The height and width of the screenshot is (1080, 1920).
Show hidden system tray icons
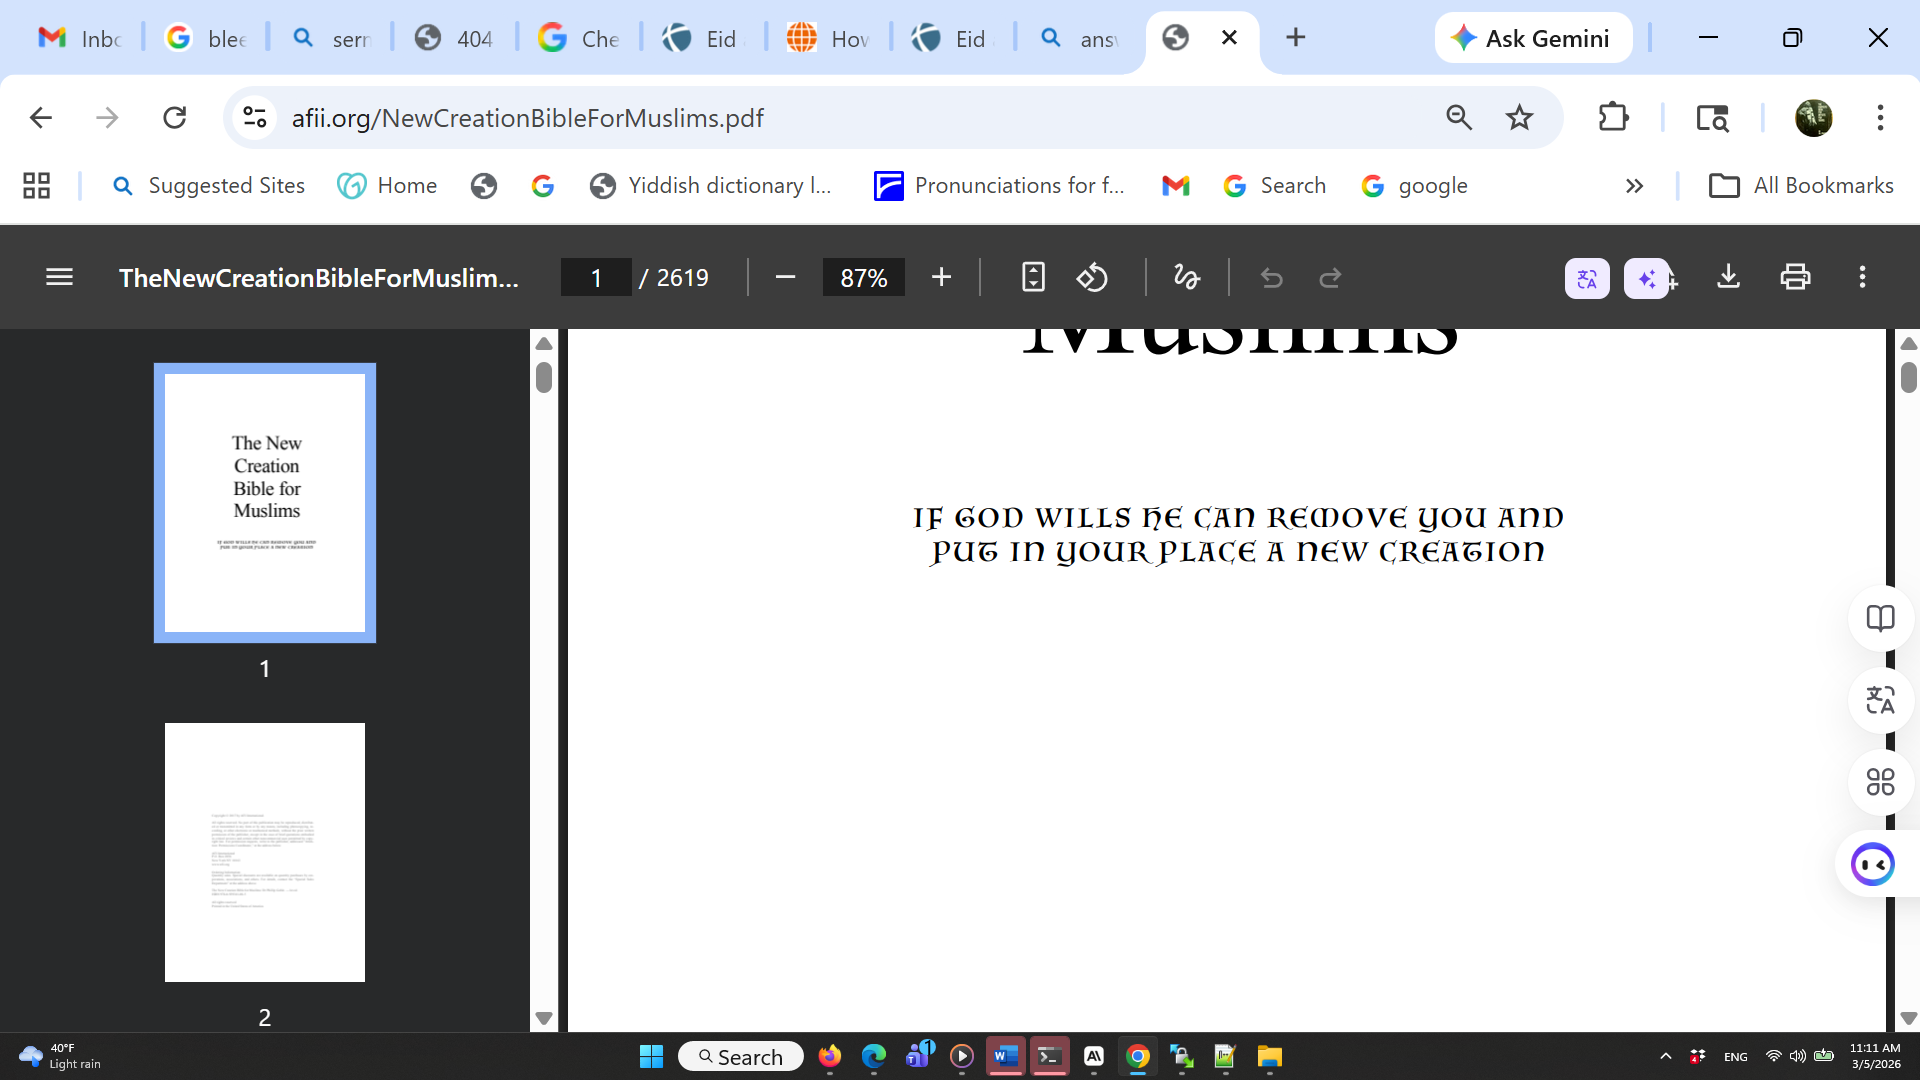1665,1056
